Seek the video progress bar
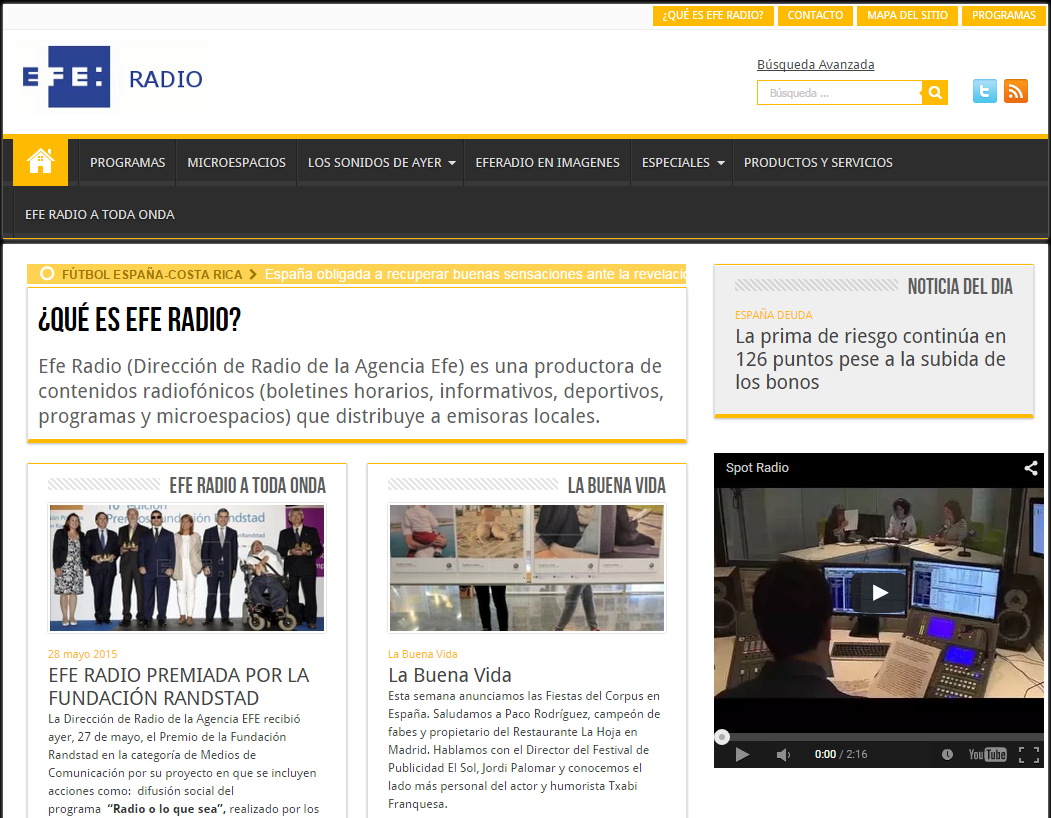 point(879,737)
